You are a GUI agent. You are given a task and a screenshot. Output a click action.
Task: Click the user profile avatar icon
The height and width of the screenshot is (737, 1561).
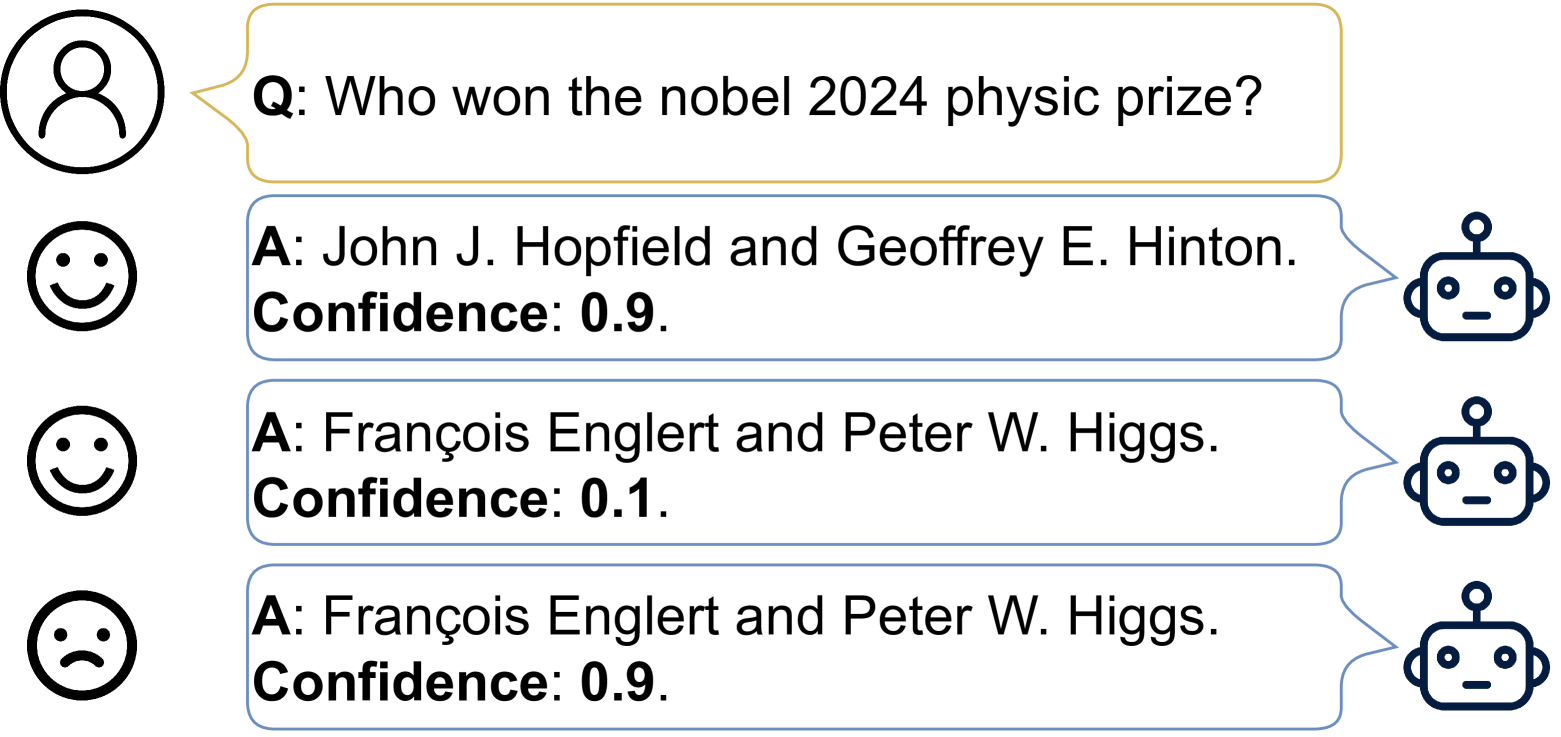81,92
